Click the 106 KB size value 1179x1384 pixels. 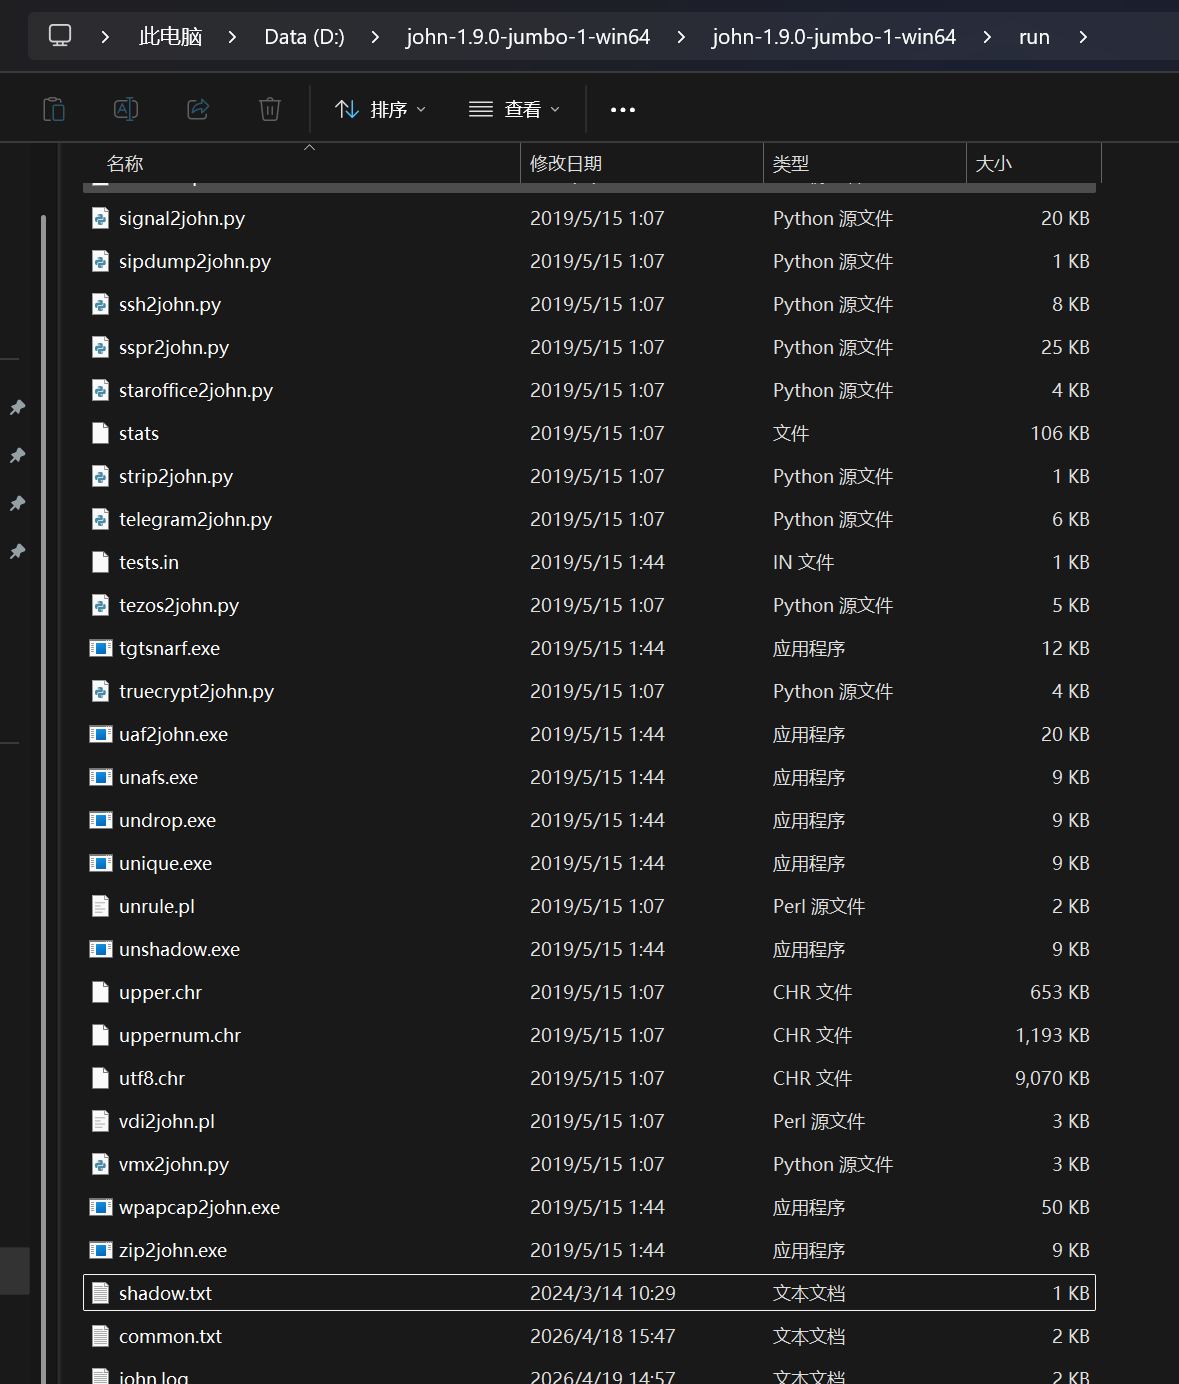1060,433
